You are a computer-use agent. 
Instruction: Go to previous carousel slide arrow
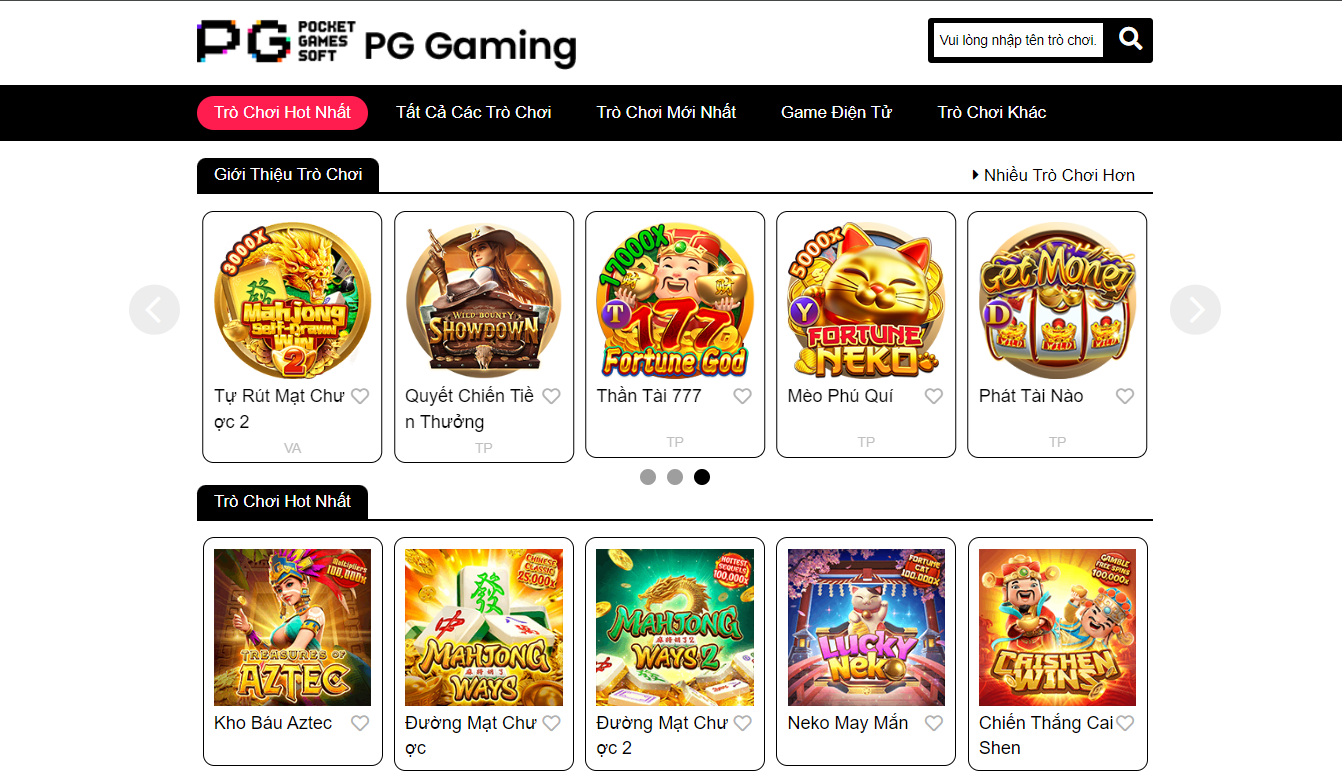point(155,310)
